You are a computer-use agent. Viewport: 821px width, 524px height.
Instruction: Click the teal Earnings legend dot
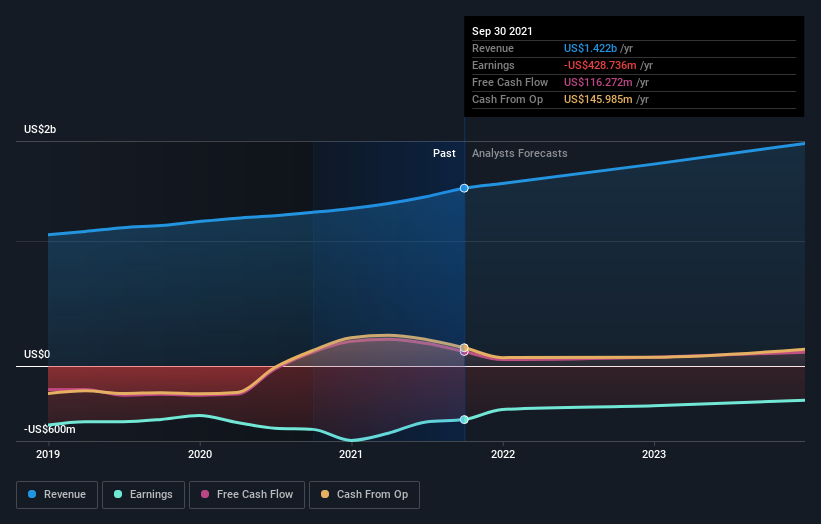(x=118, y=494)
